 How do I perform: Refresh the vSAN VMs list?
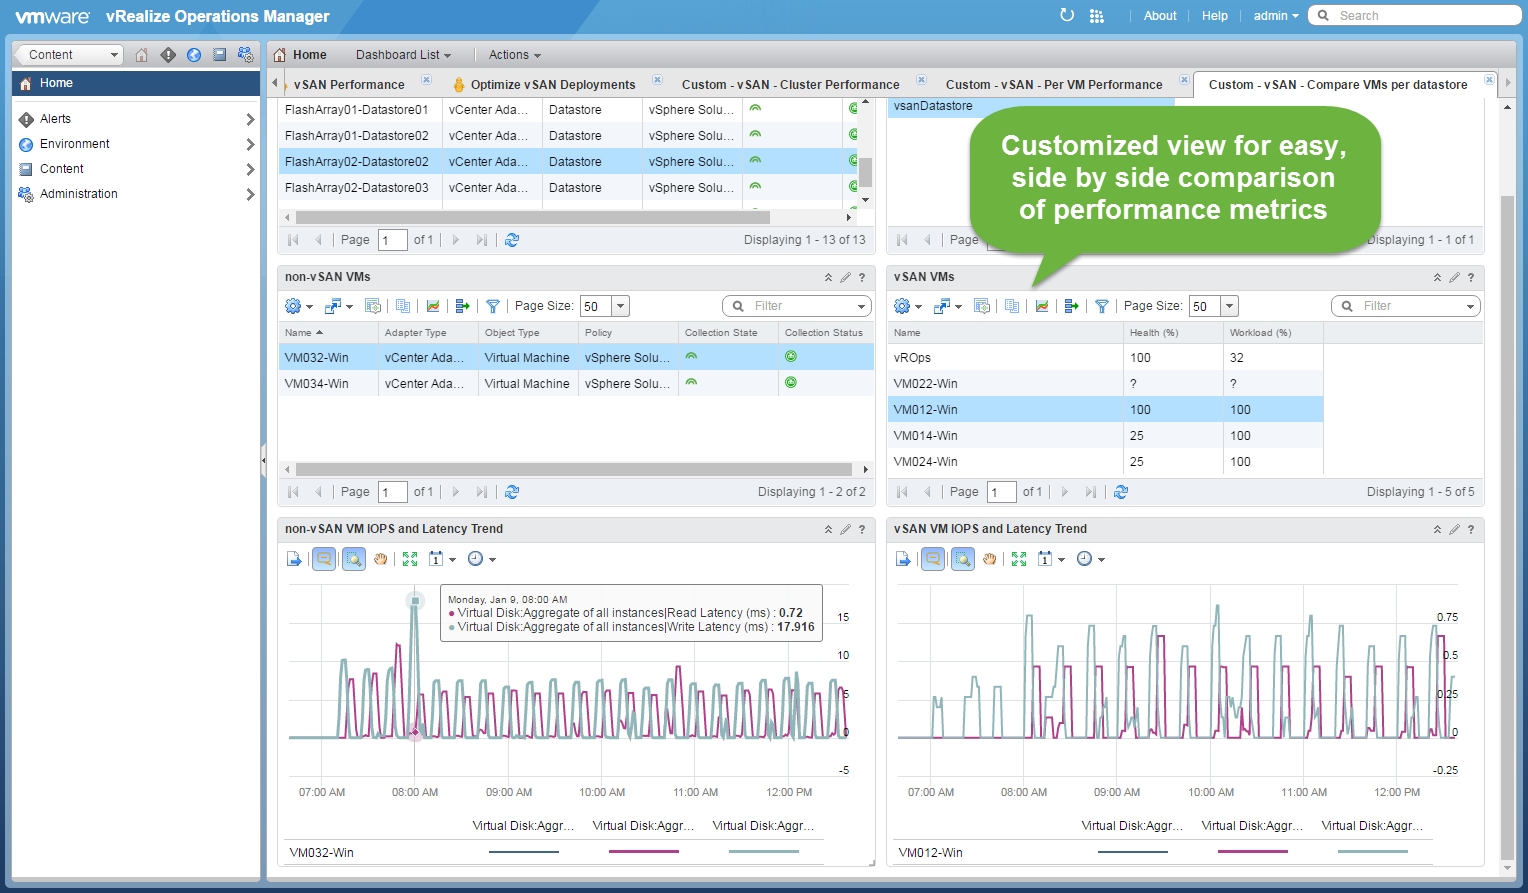[x=1121, y=492]
